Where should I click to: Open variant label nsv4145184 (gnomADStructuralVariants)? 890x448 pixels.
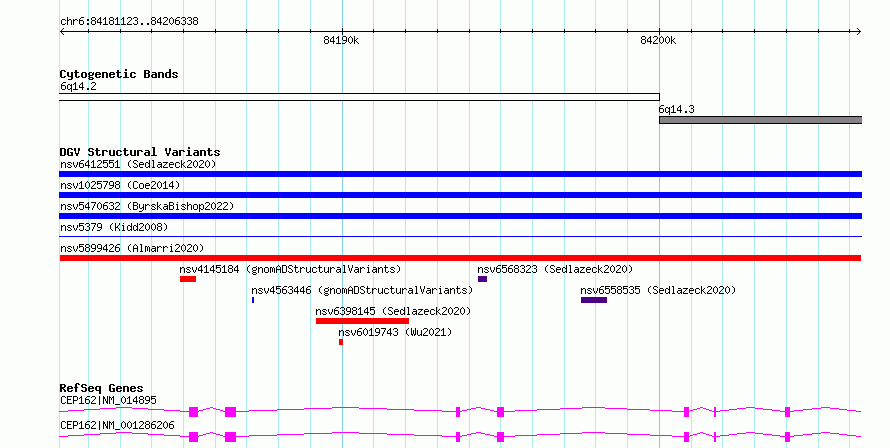[290, 269]
